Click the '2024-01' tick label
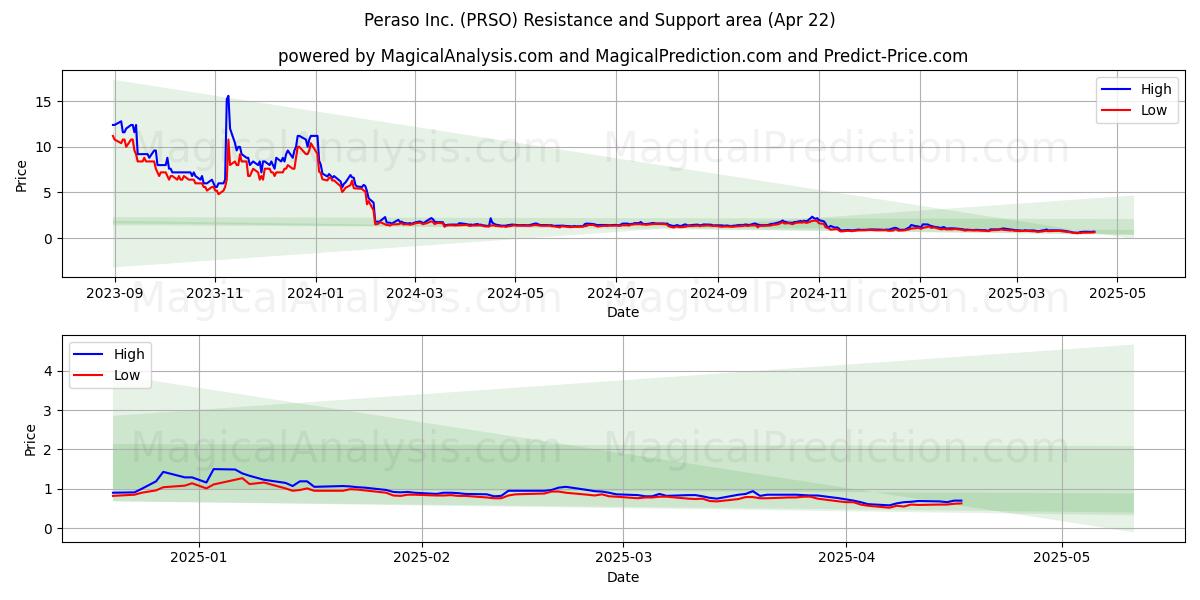 click(x=316, y=294)
